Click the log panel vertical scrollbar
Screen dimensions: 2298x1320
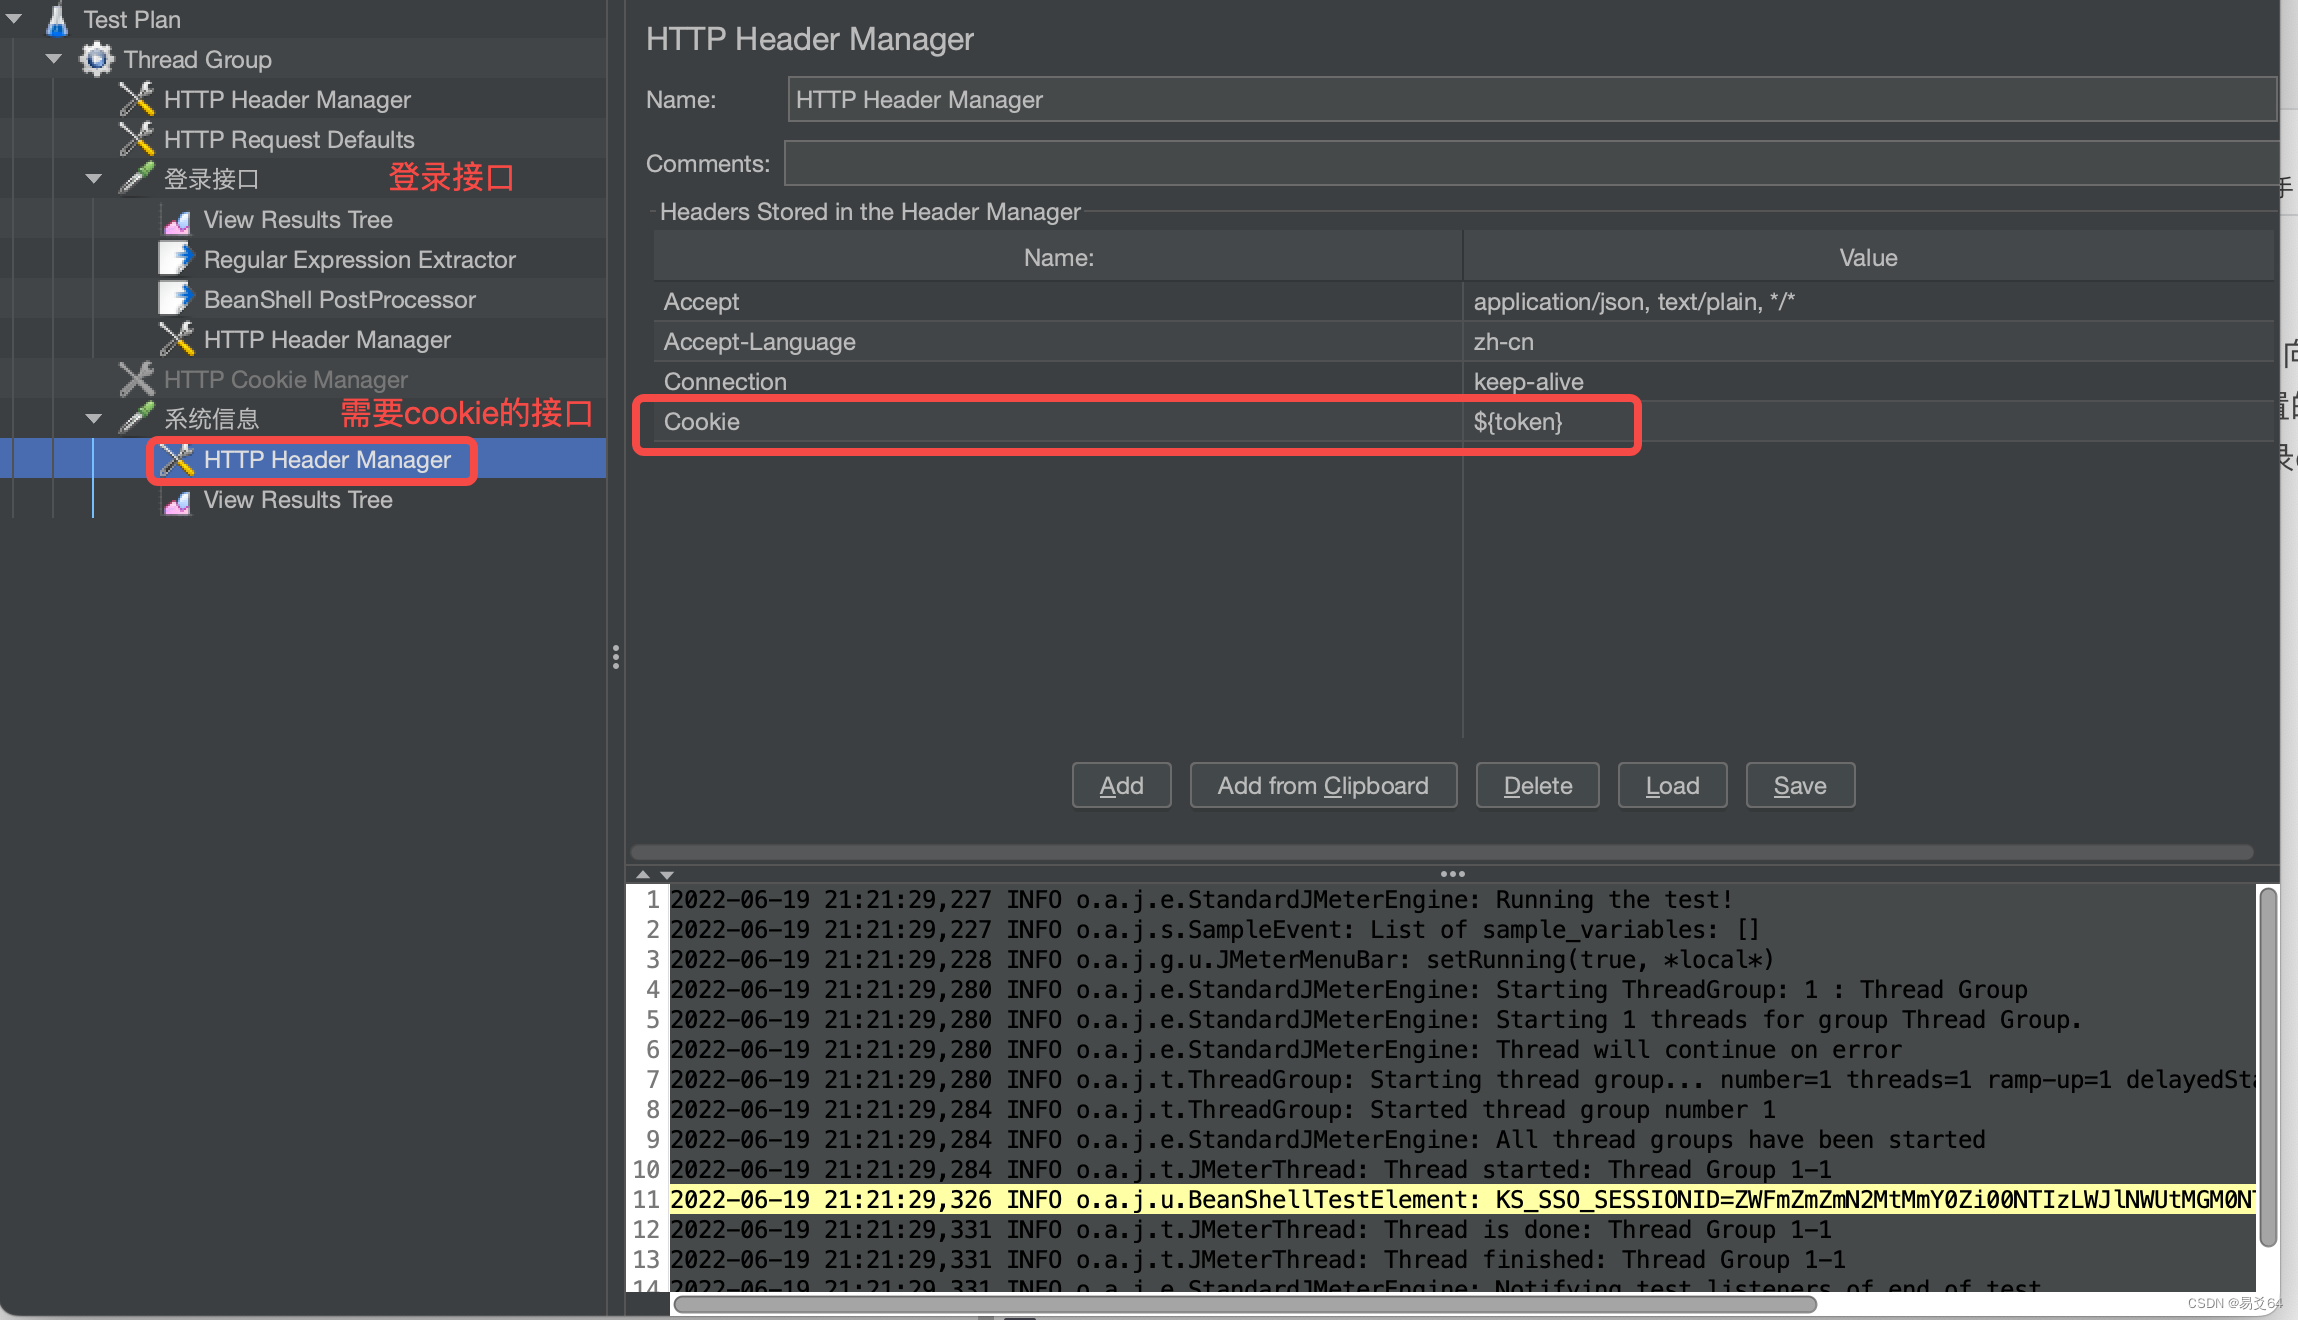pyautogui.click(x=2268, y=1066)
